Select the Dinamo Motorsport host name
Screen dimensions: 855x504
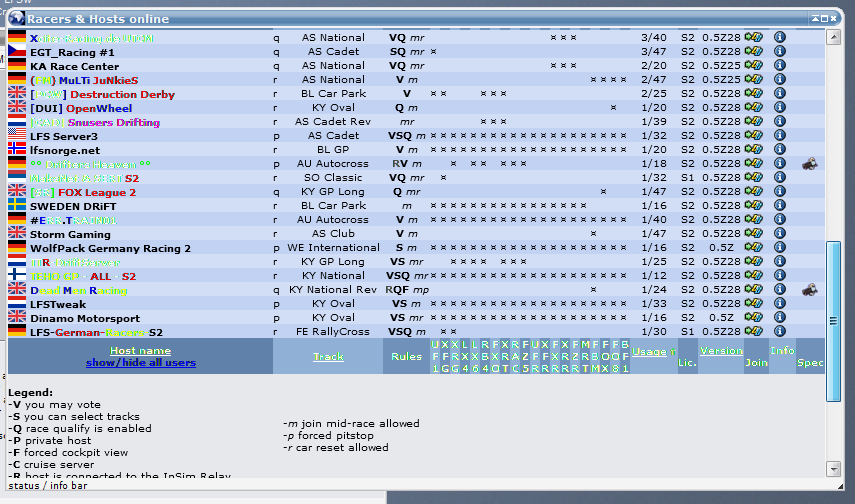click(x=85, y=319)
